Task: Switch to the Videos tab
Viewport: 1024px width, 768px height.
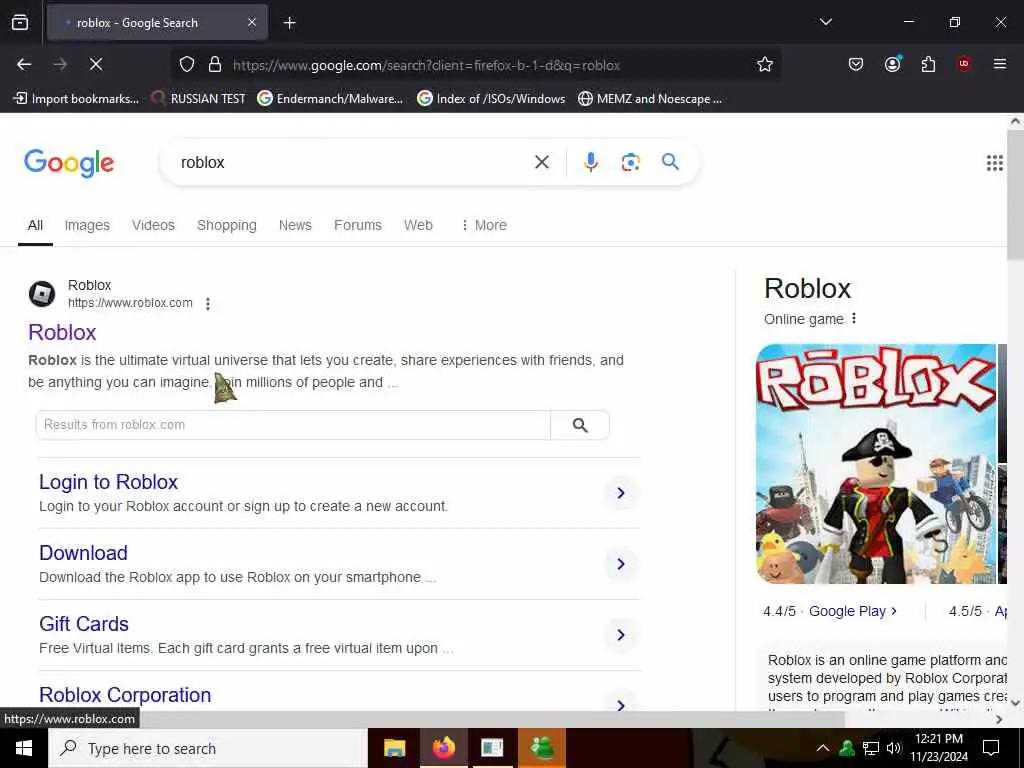Action: click(153, 225)
